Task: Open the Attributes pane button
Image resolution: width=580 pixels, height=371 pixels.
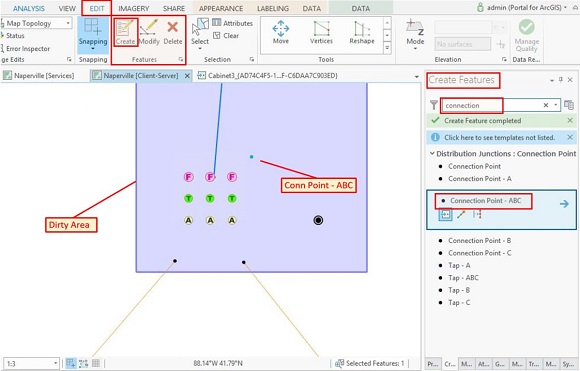Action: coord(233,23)
